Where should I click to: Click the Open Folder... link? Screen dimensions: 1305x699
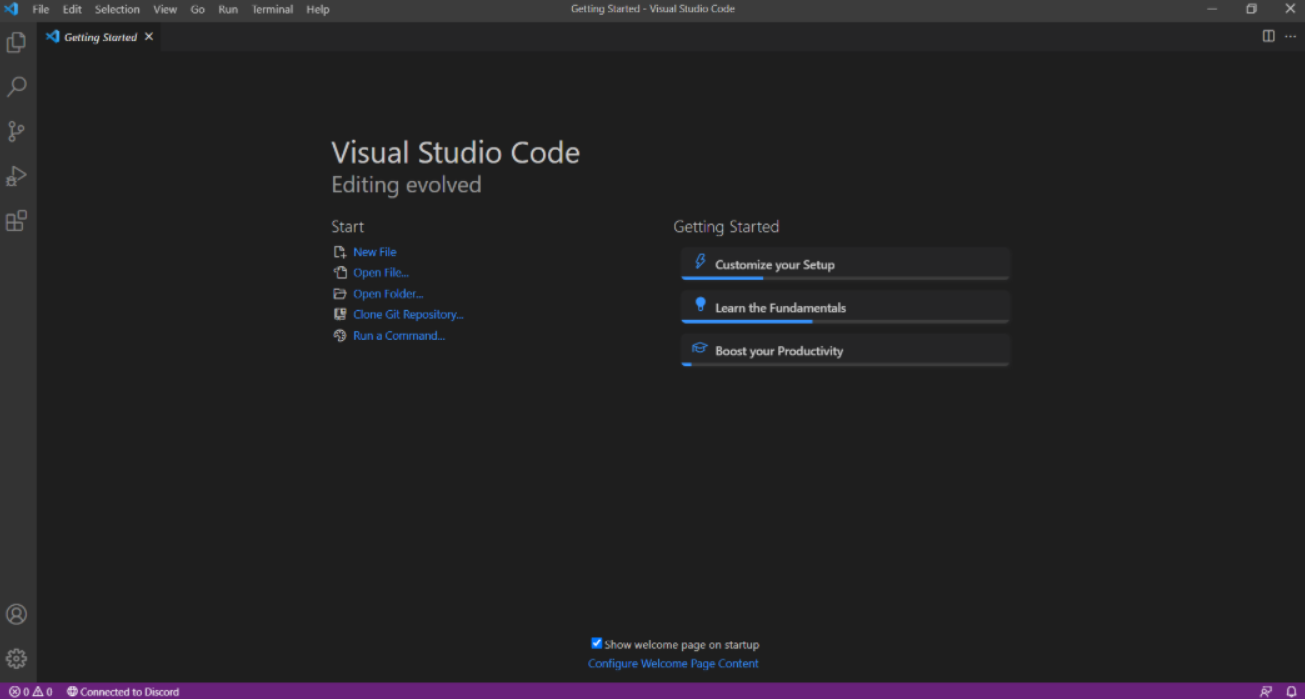click(x=388, y=294)
